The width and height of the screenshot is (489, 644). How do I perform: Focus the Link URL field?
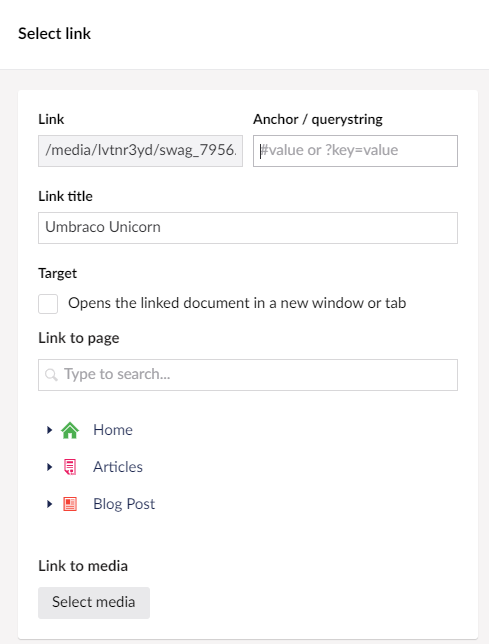(140, 151)
